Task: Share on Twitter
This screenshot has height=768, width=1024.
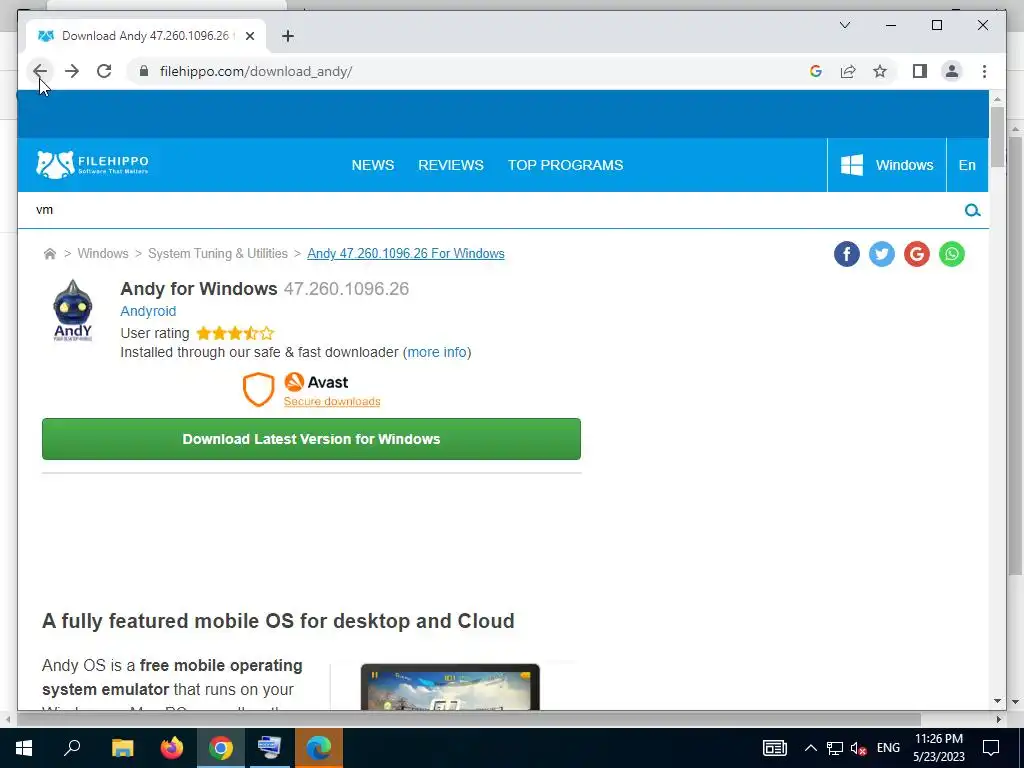Action: [x=882, y=254]
